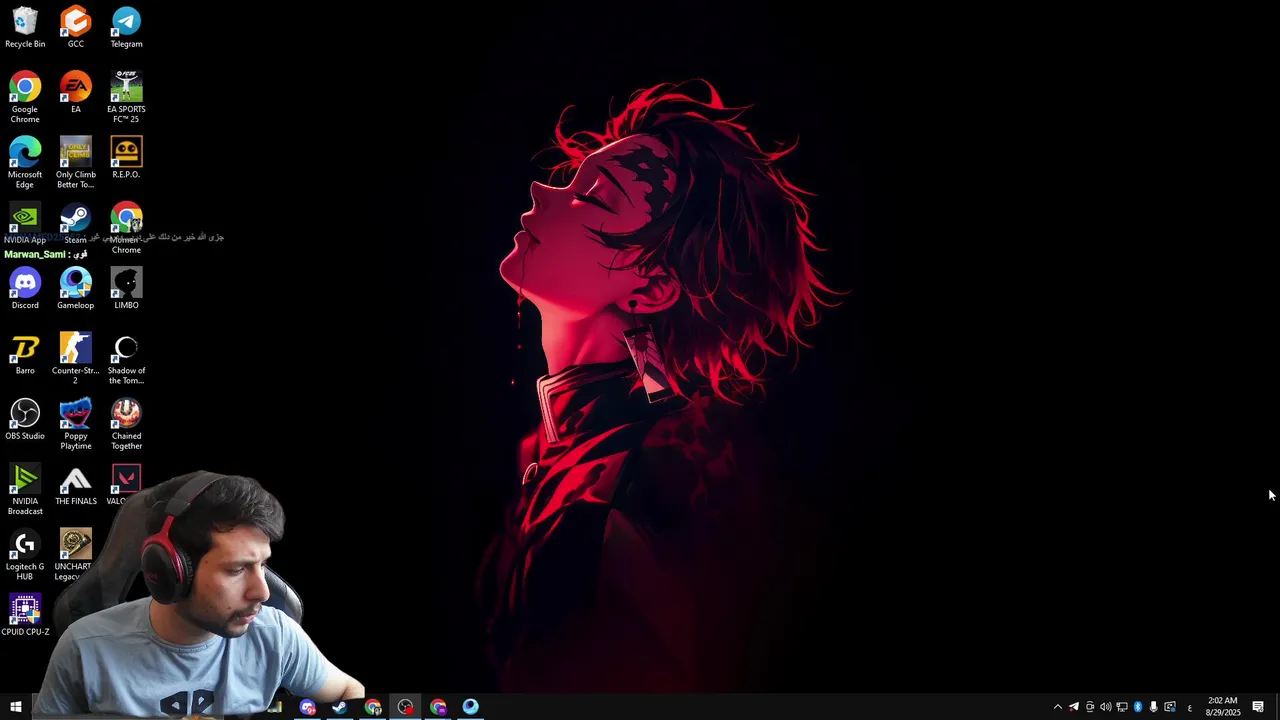Image resolution: width=1280 pixels, height=720 pixels.
Task: Launch the GCC desktop shortcut
Action: (x=75, y=27)
